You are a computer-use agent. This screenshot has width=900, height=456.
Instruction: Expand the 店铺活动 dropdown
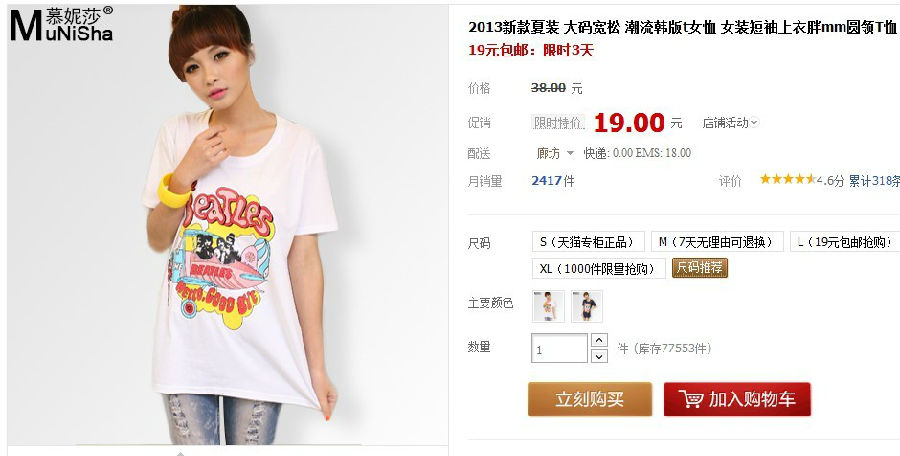click(x=730, y=122)
